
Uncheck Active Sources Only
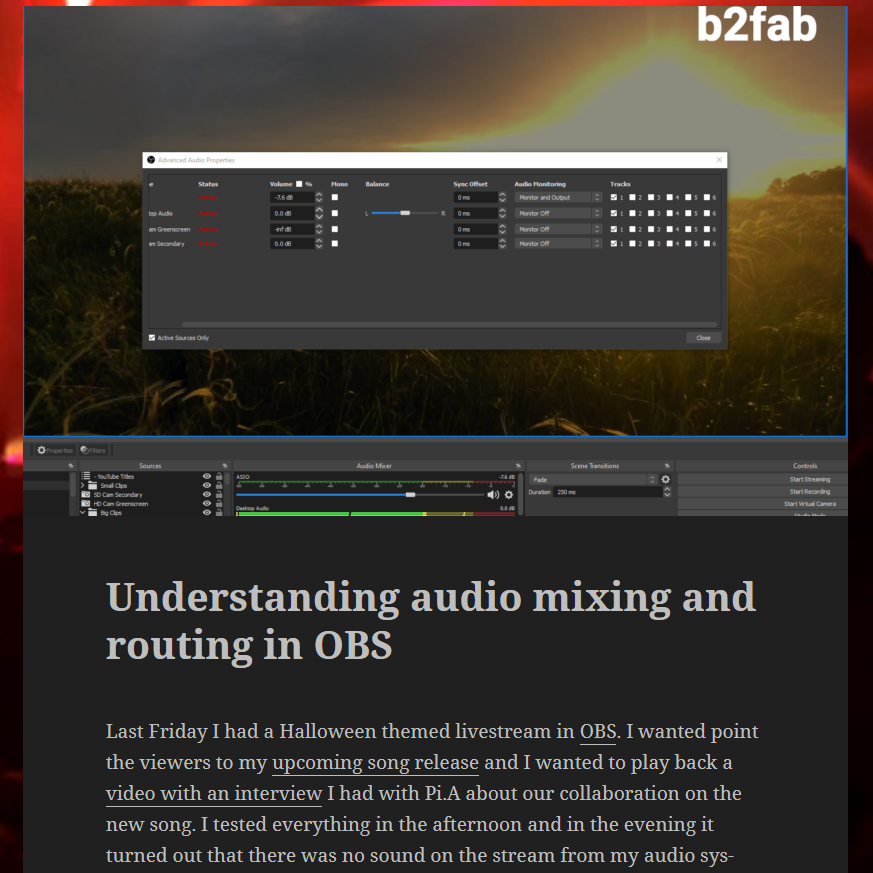coord(152,337)
